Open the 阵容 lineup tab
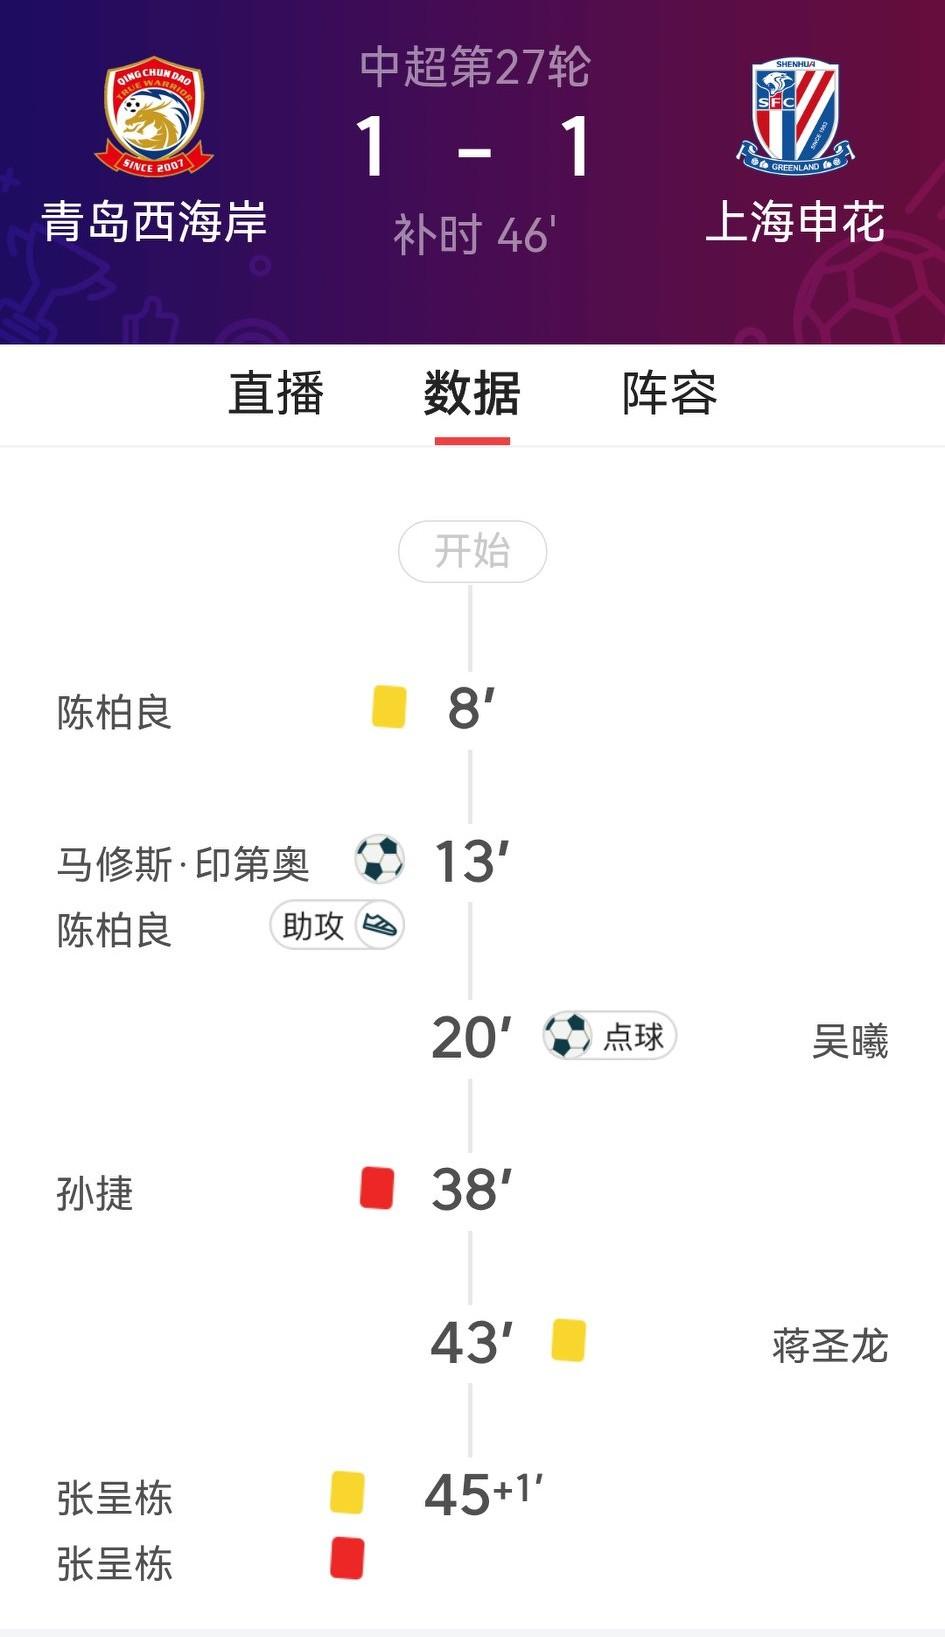This screenshot has height=1637, width=945. (x=669, y=393)
